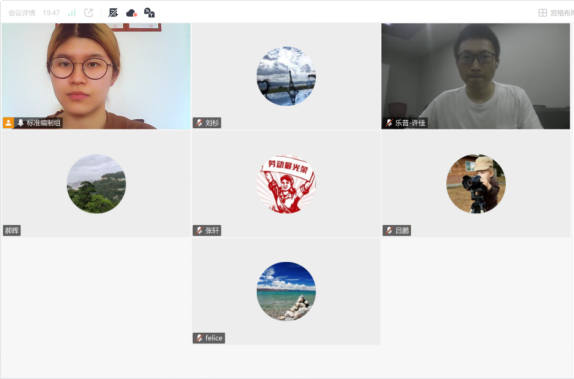Open the cloud recording status icon
The width and height of the screenshot is (574, 379).
(x=131, y=13)
